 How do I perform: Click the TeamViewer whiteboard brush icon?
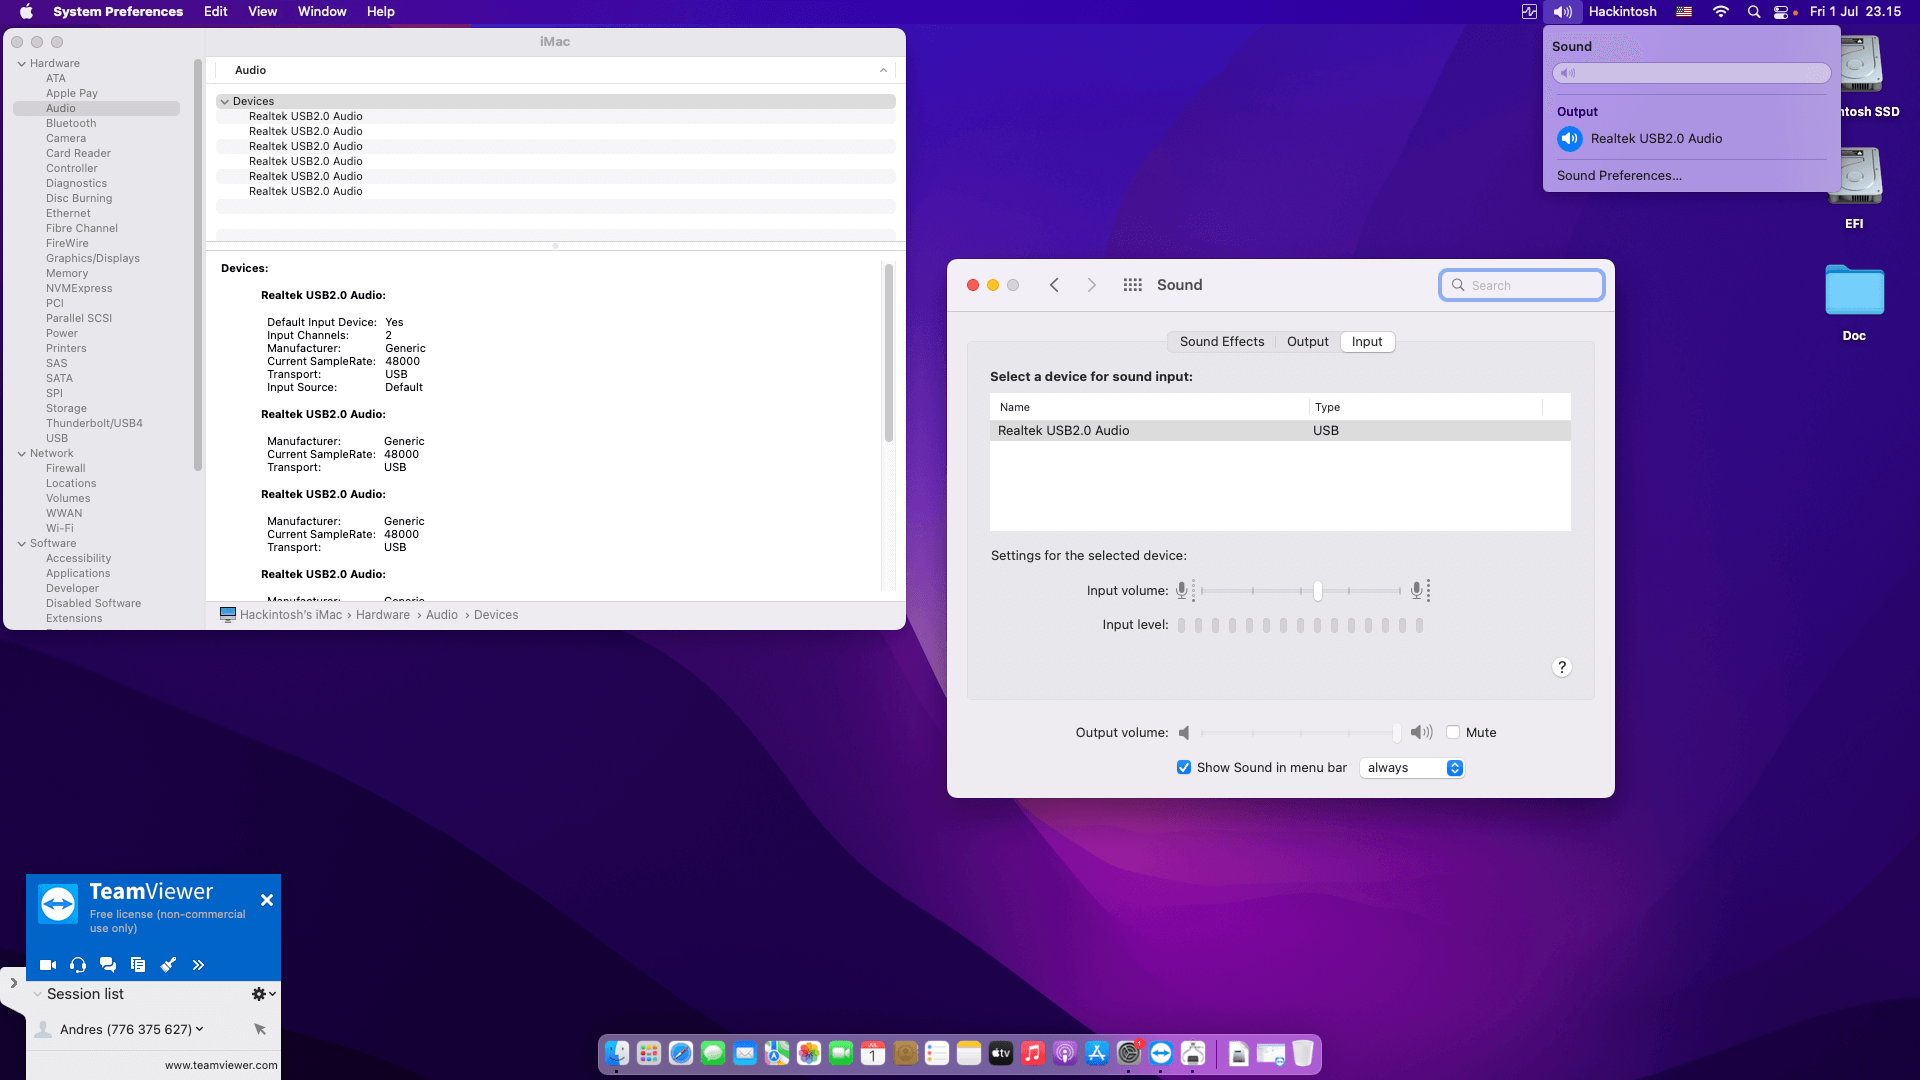pyautogui.click(x=168, y=965)
